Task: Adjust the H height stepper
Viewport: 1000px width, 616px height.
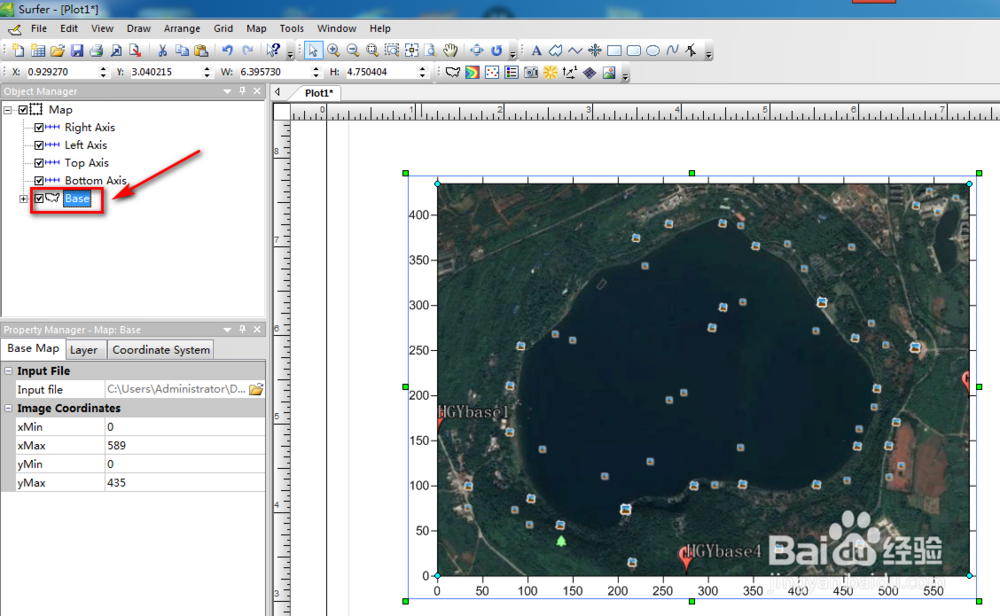Action: [x=422, y=72]
